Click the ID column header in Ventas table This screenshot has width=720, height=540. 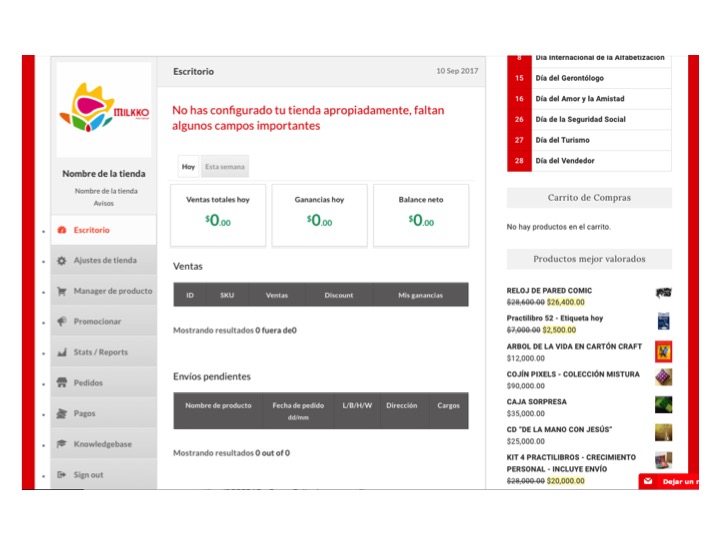coord(190,295)
